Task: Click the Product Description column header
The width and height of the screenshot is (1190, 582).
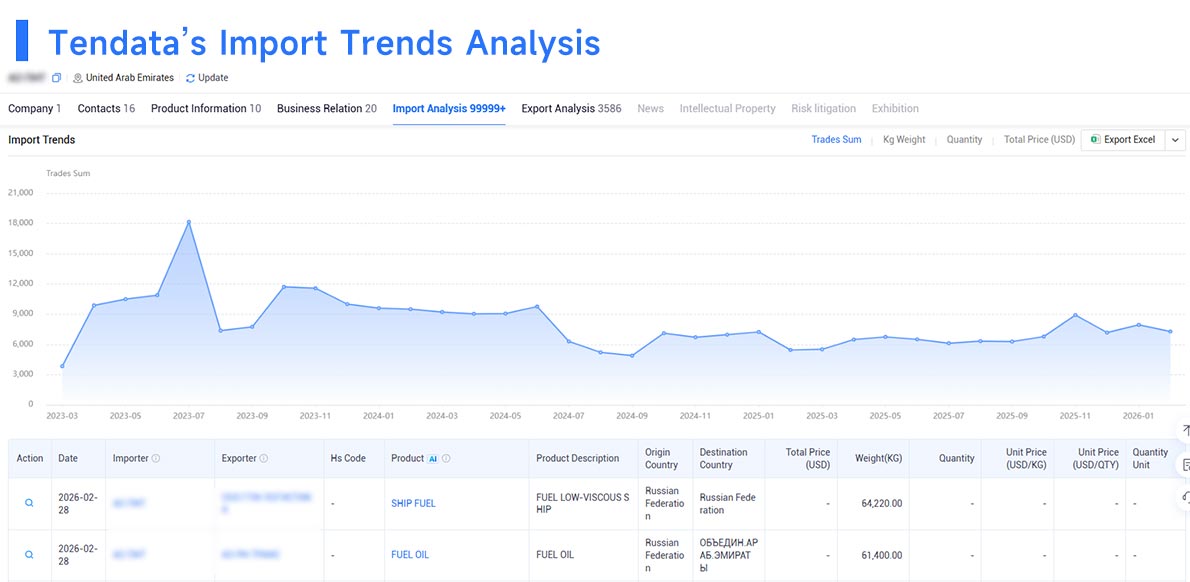Action: point(578,458)
